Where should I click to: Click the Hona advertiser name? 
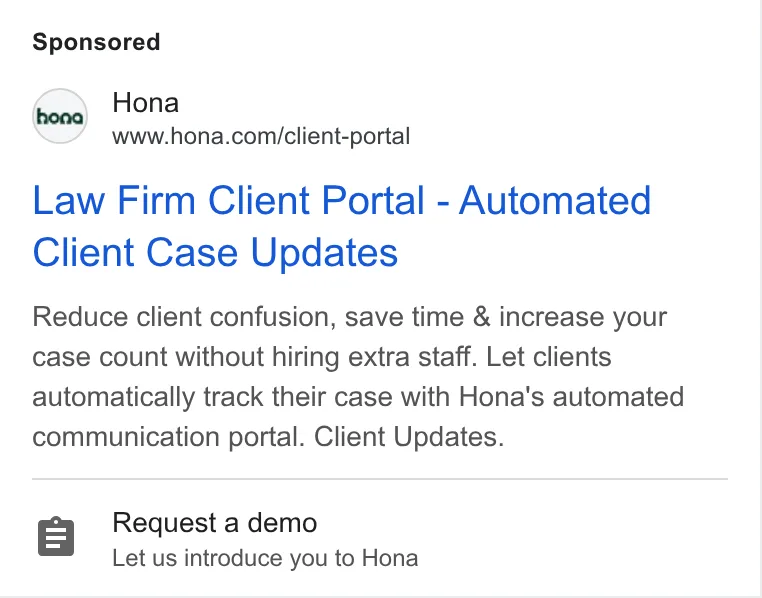145,103
